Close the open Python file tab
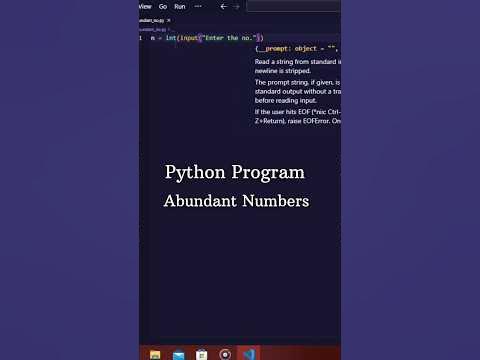Viewport: 480px width, 360px height. [169, 21]
